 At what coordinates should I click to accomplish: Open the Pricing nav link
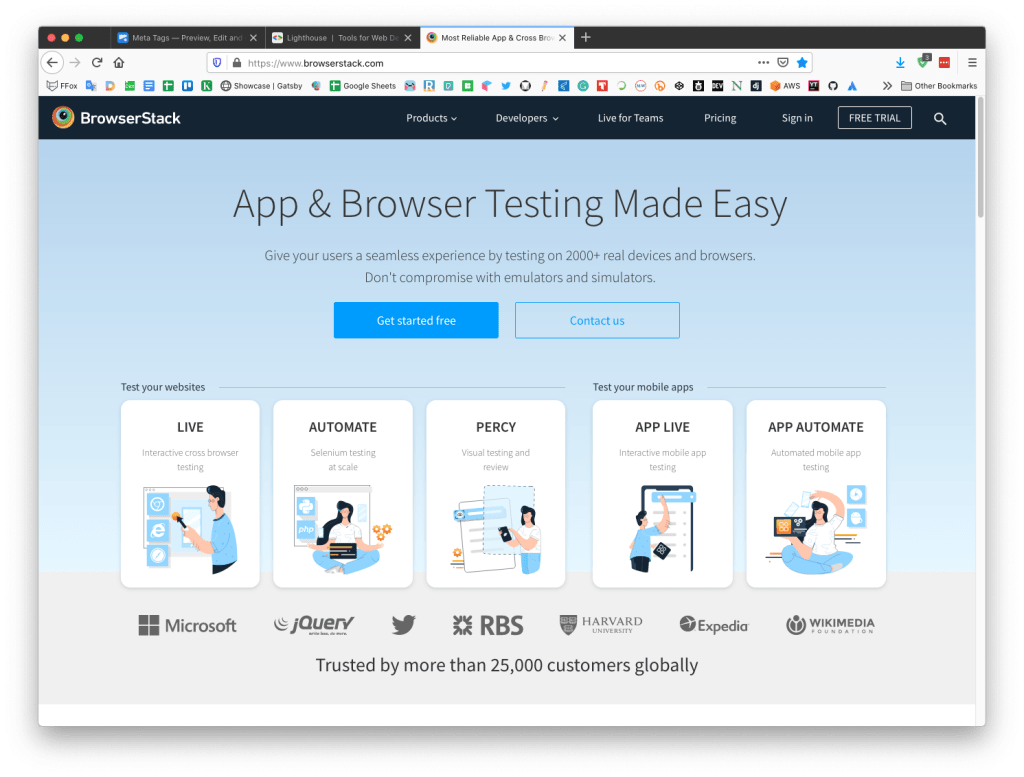(720, 118)
